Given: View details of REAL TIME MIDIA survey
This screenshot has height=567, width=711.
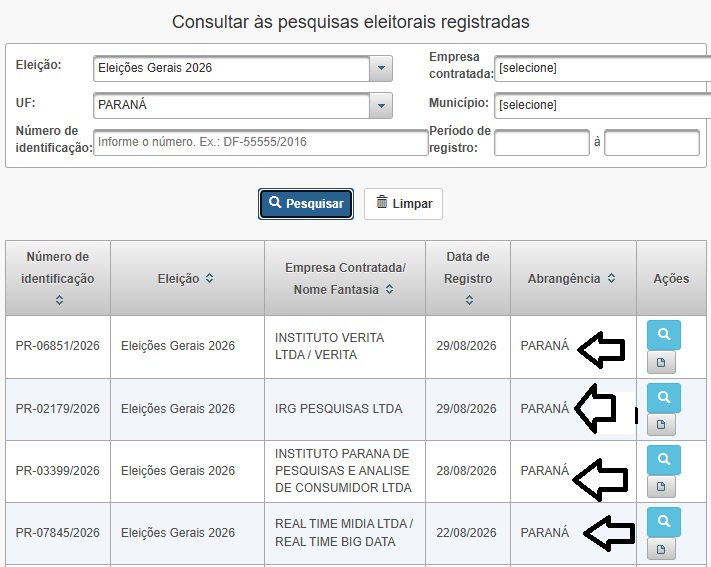Looking at the screenshot, I should (x=663, y=522).
